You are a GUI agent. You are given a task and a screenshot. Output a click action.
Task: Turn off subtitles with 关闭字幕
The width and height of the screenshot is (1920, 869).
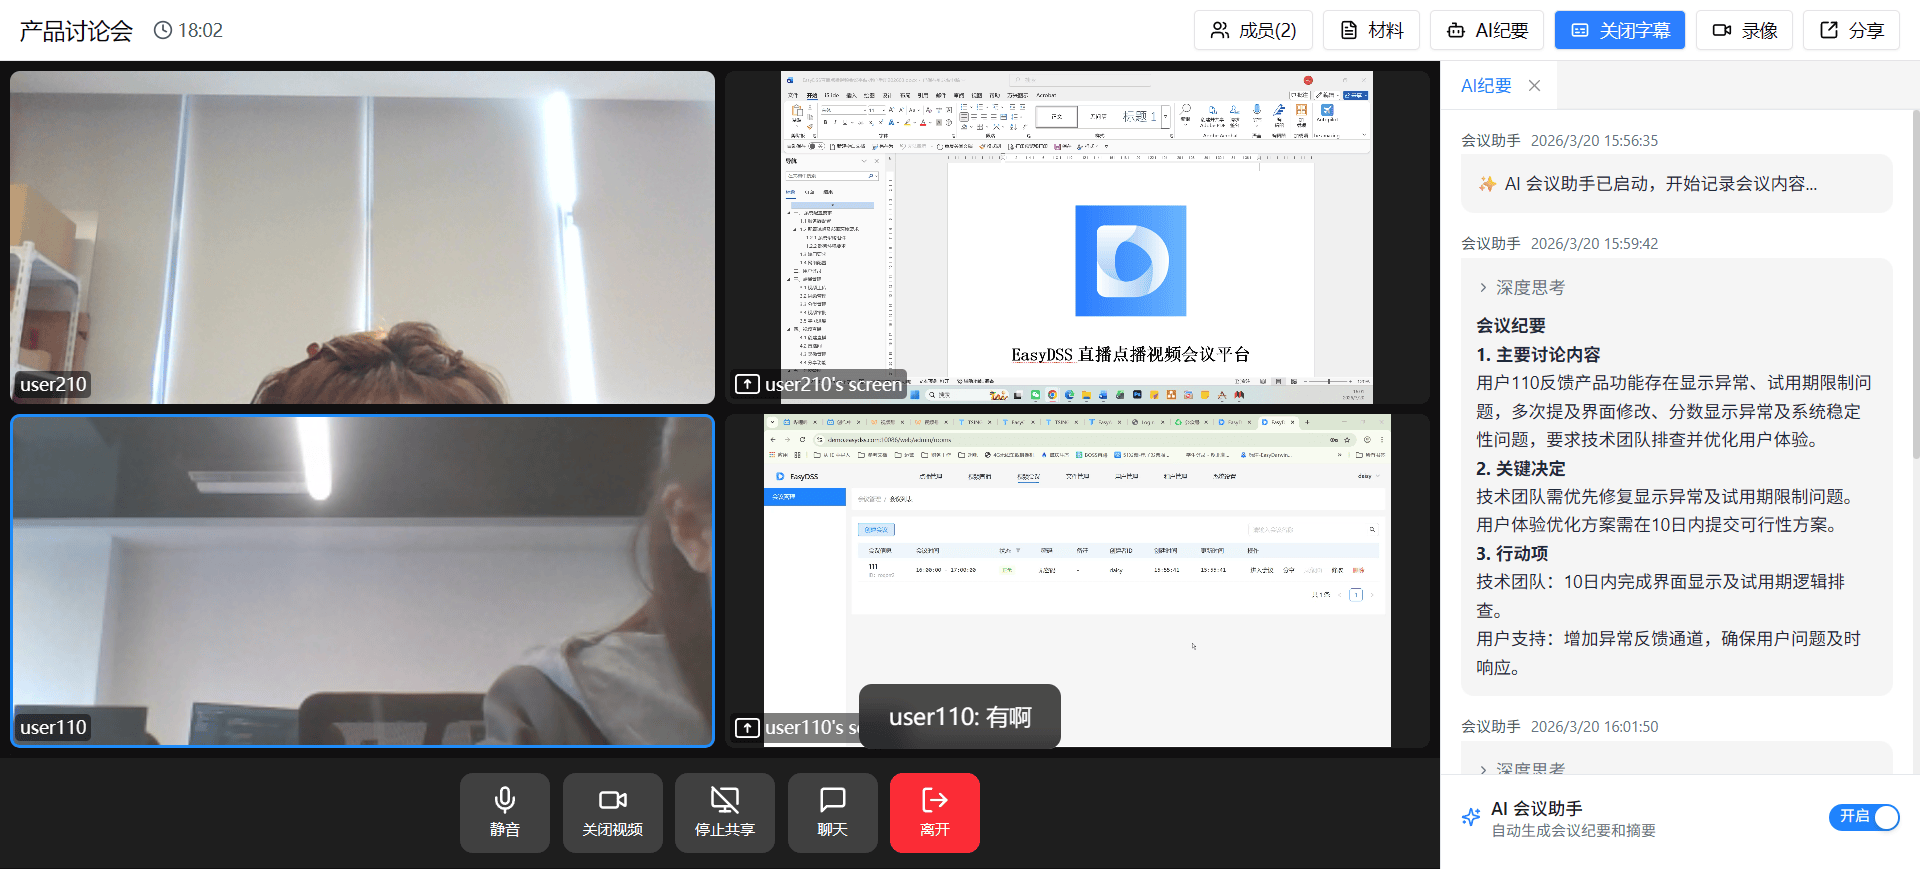pyautogui.click(x=1619, y=30)
